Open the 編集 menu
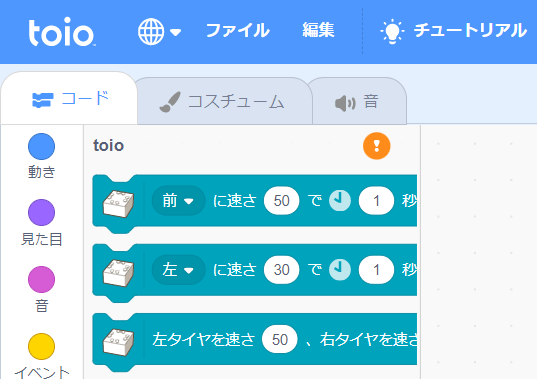Viewport: 537px width, 379px height. [318, 30]
